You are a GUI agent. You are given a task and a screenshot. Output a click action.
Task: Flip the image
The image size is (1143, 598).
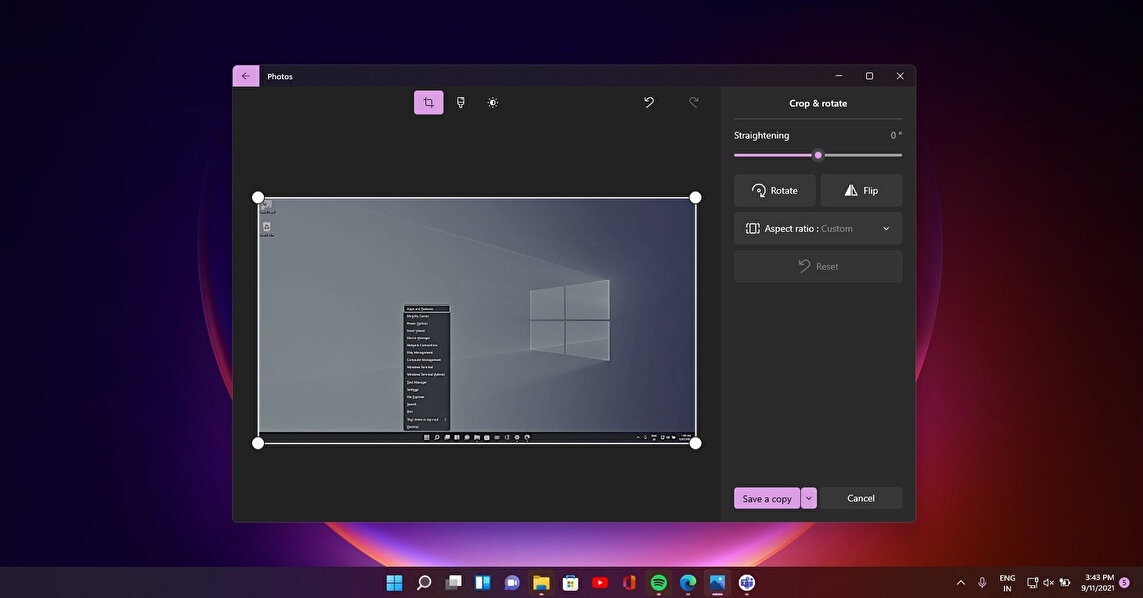[861, 190]
